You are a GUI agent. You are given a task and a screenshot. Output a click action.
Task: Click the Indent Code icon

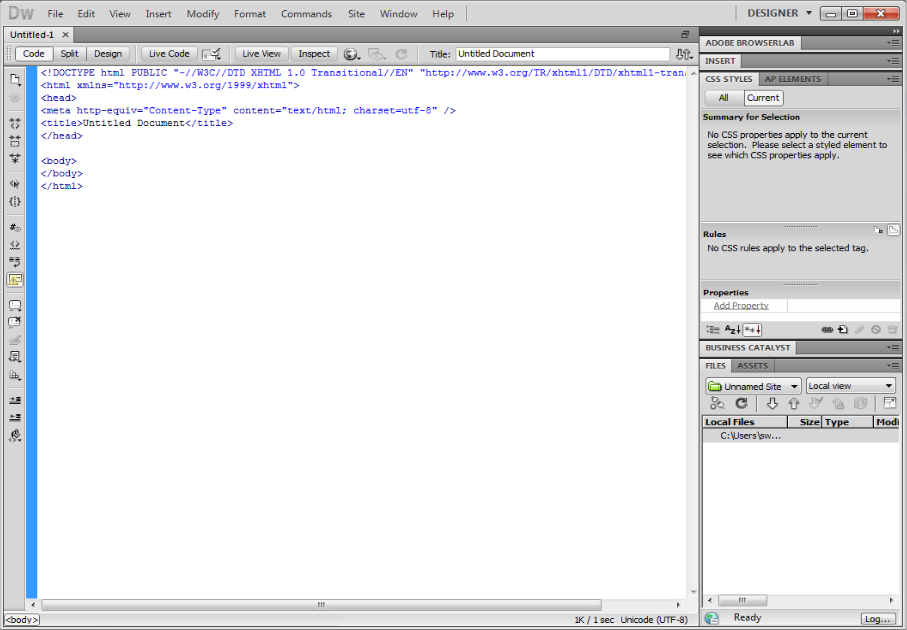(14, 402)
